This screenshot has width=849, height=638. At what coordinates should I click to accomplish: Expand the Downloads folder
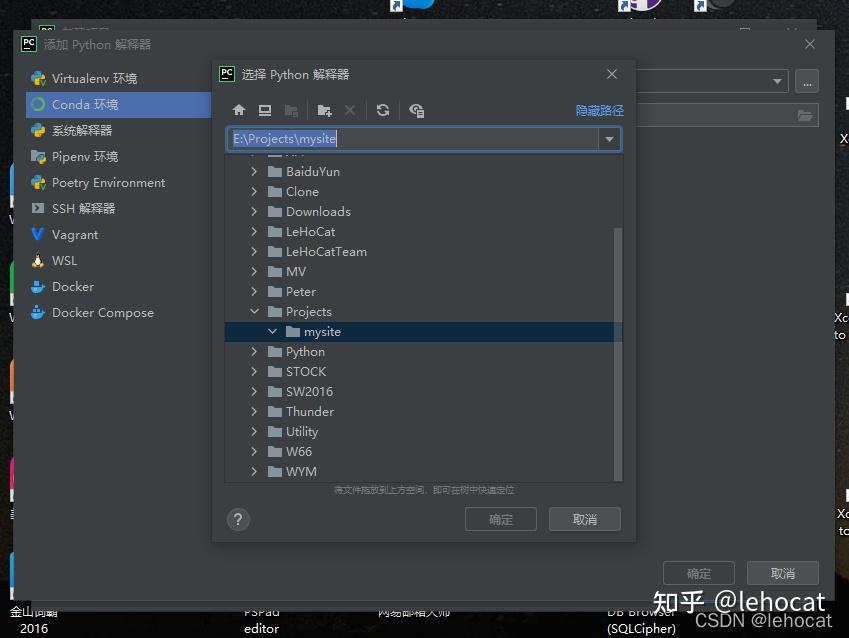click(254, 211)
